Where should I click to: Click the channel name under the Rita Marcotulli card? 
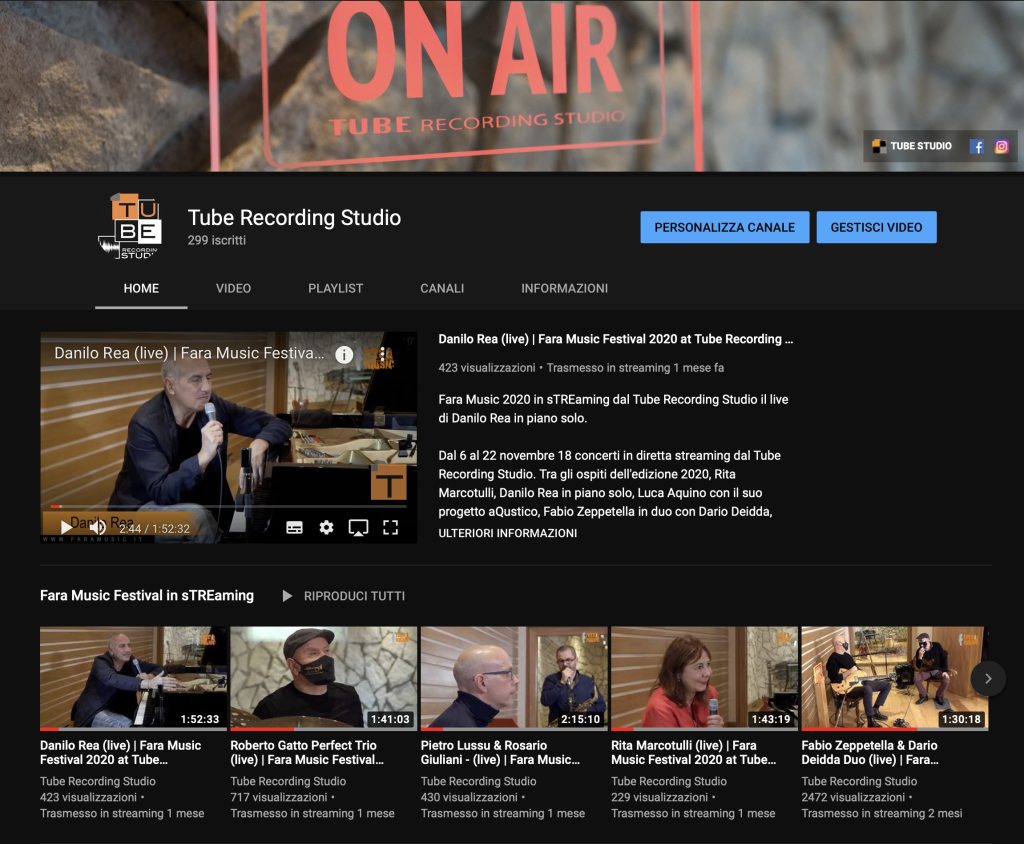(x=669, y=781)
